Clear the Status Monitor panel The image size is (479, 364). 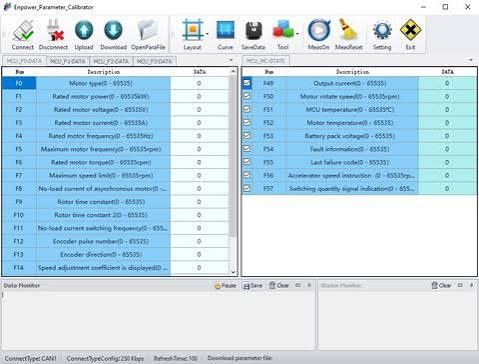pyautogui.click(x=441, y=286)
